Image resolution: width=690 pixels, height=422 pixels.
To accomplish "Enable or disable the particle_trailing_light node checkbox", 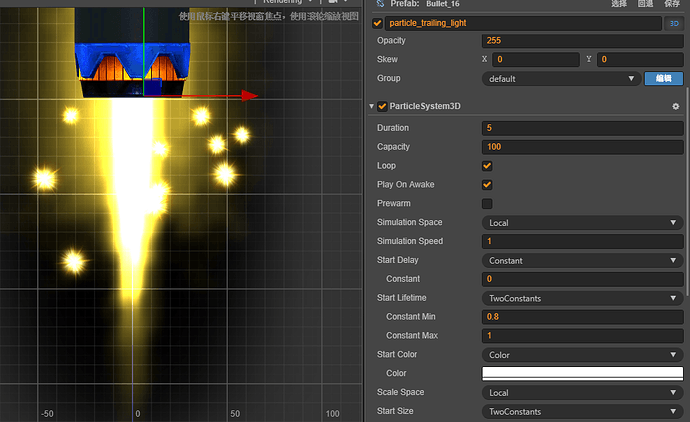I will (x=377, y=23).
